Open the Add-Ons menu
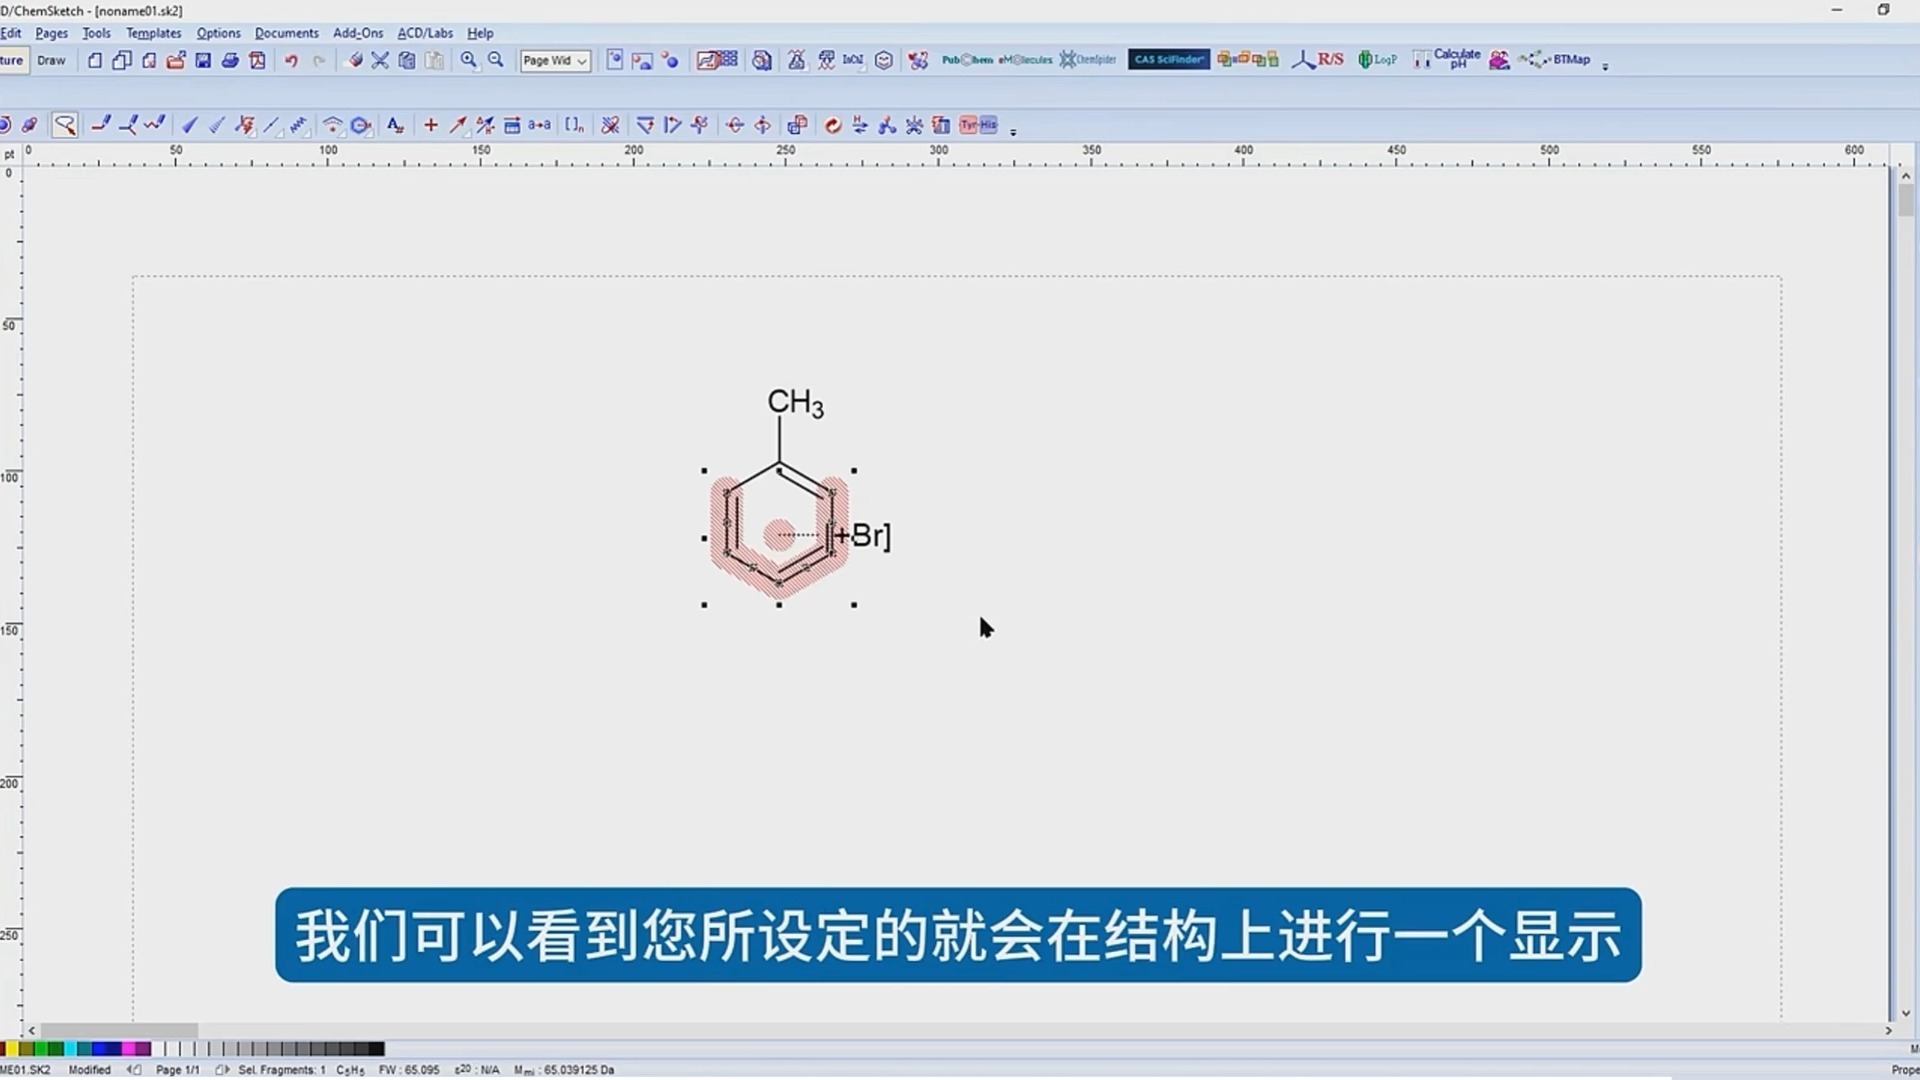 click(358, 33)
